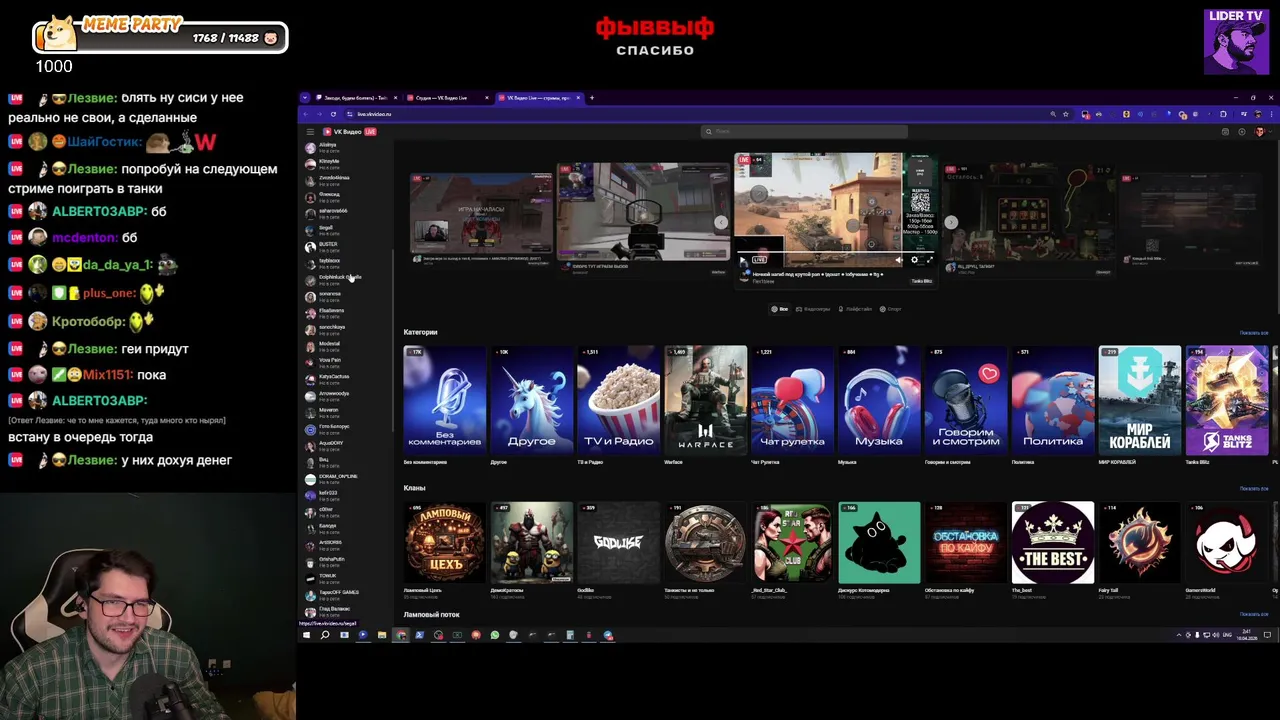
Task: Select the Видеоигры filter tab
Action: pos(813,309)
